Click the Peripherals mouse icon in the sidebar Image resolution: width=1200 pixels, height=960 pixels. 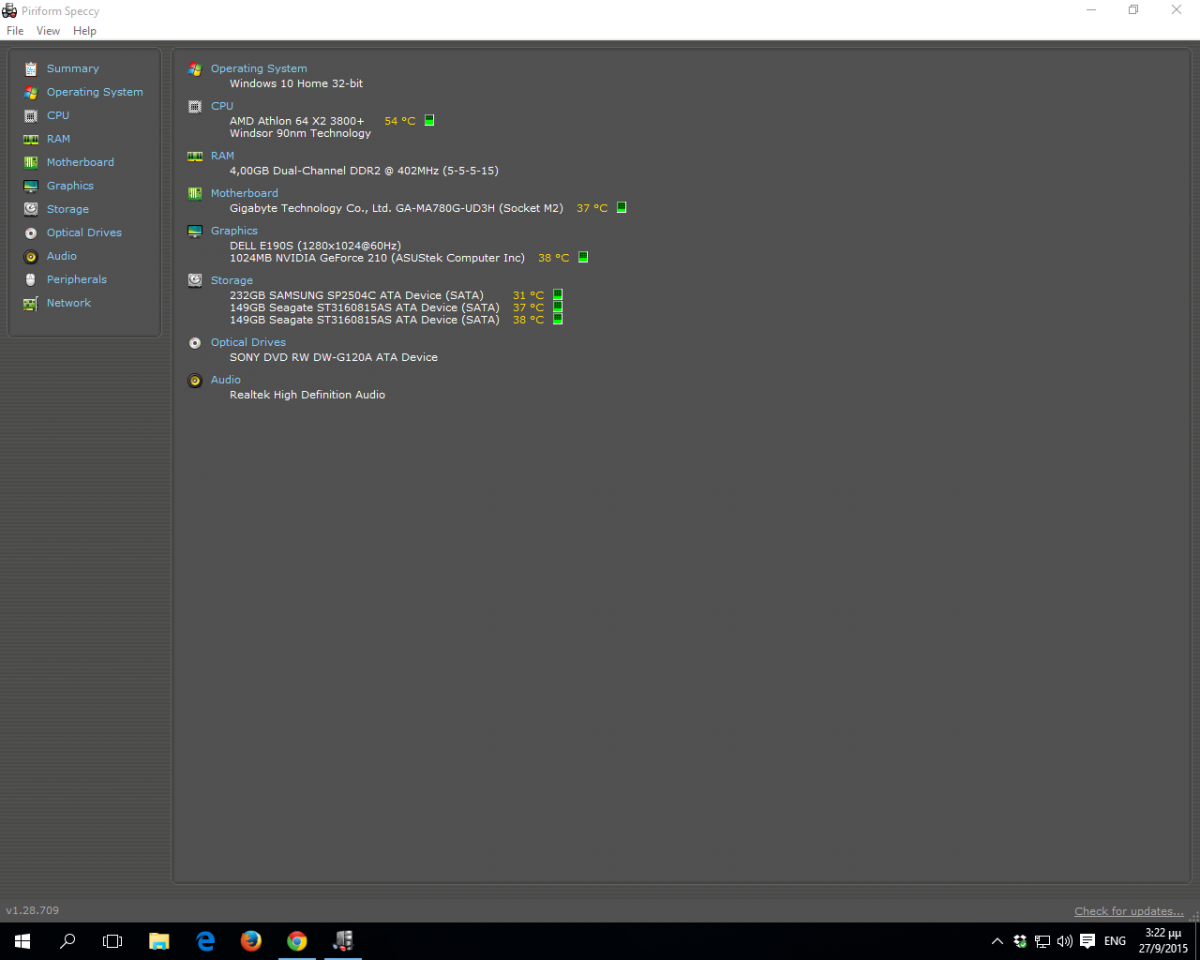(x=30, y=280)
